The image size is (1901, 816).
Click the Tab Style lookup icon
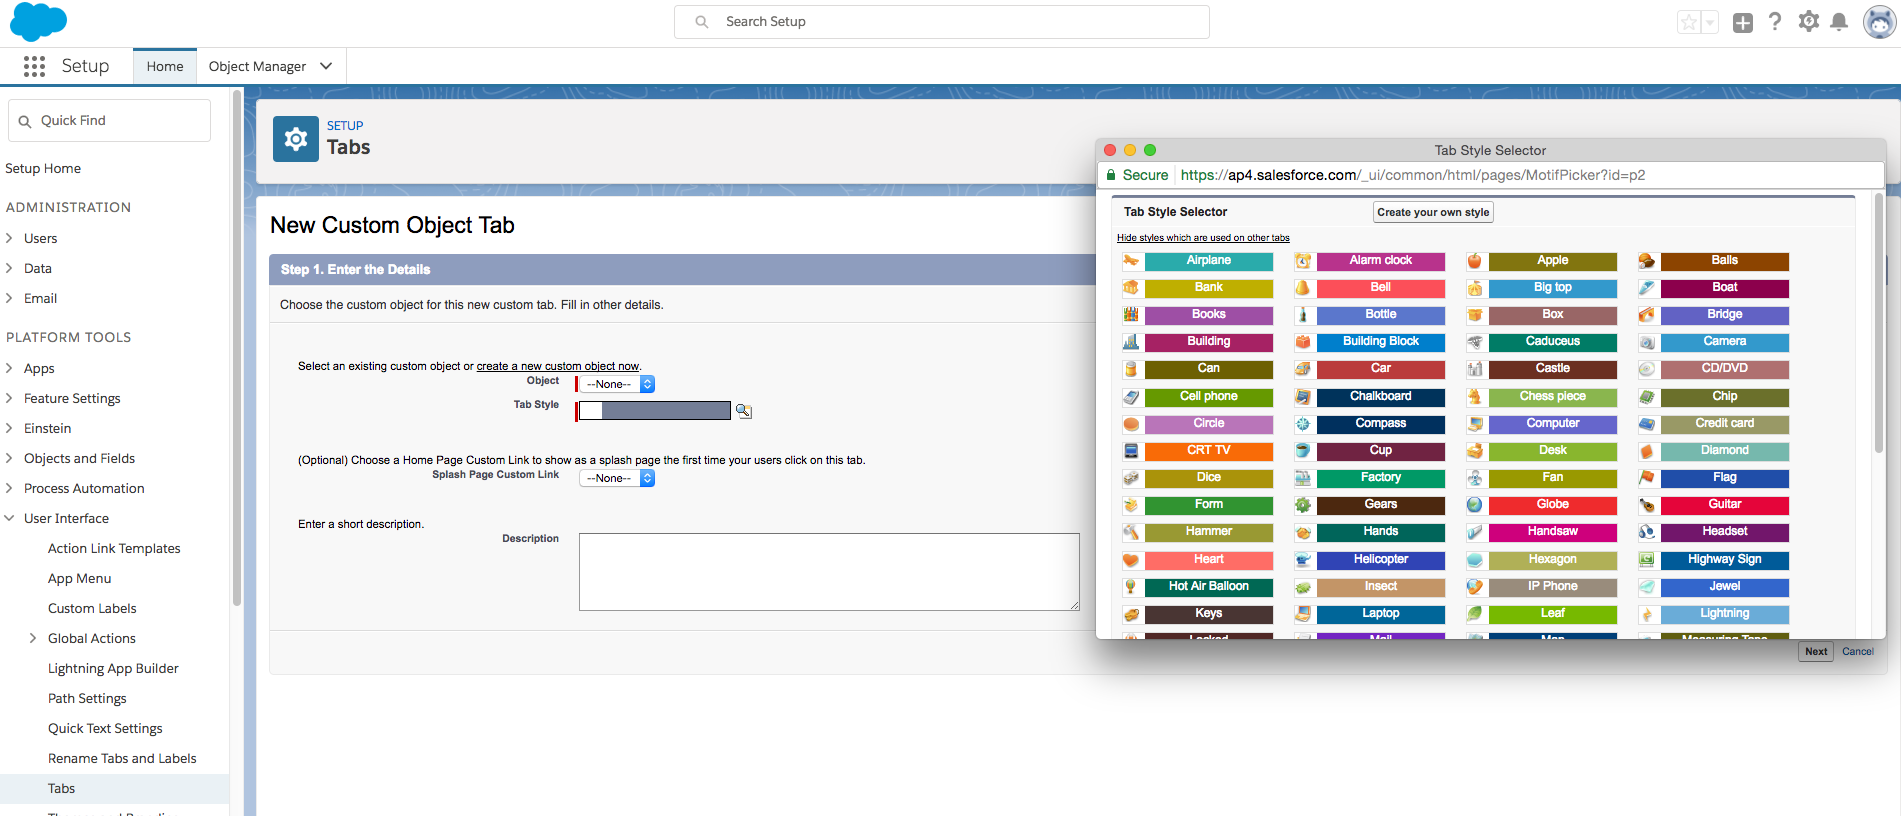tap(744, 410)
